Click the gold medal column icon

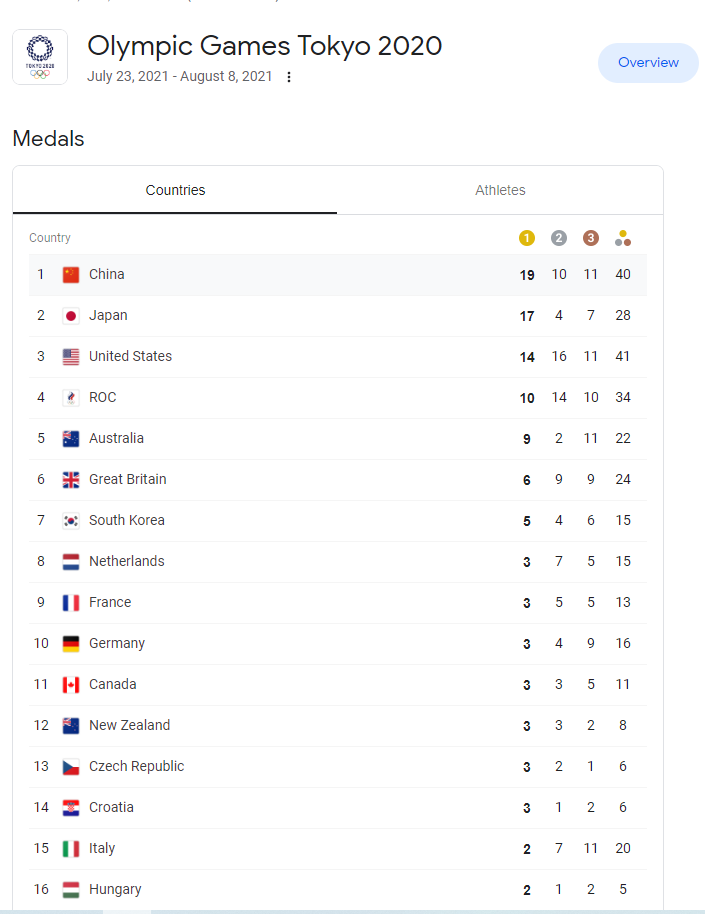tap(527, 238)
